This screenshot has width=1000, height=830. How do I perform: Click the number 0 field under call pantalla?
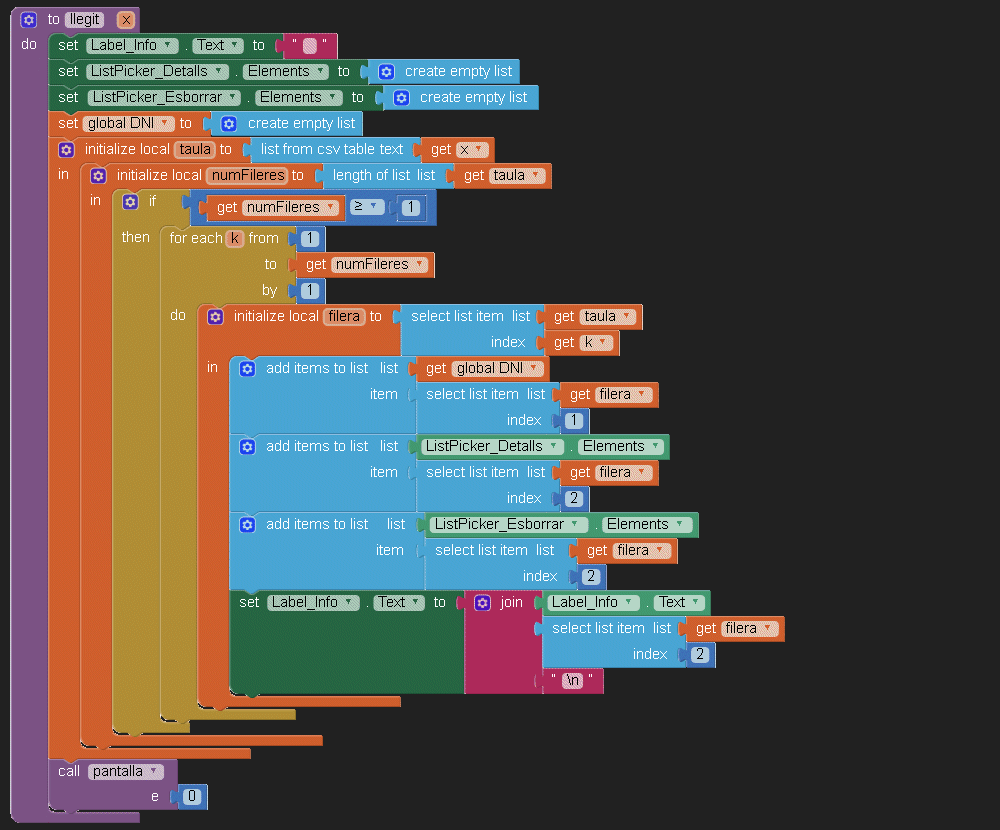pos(193,797)
